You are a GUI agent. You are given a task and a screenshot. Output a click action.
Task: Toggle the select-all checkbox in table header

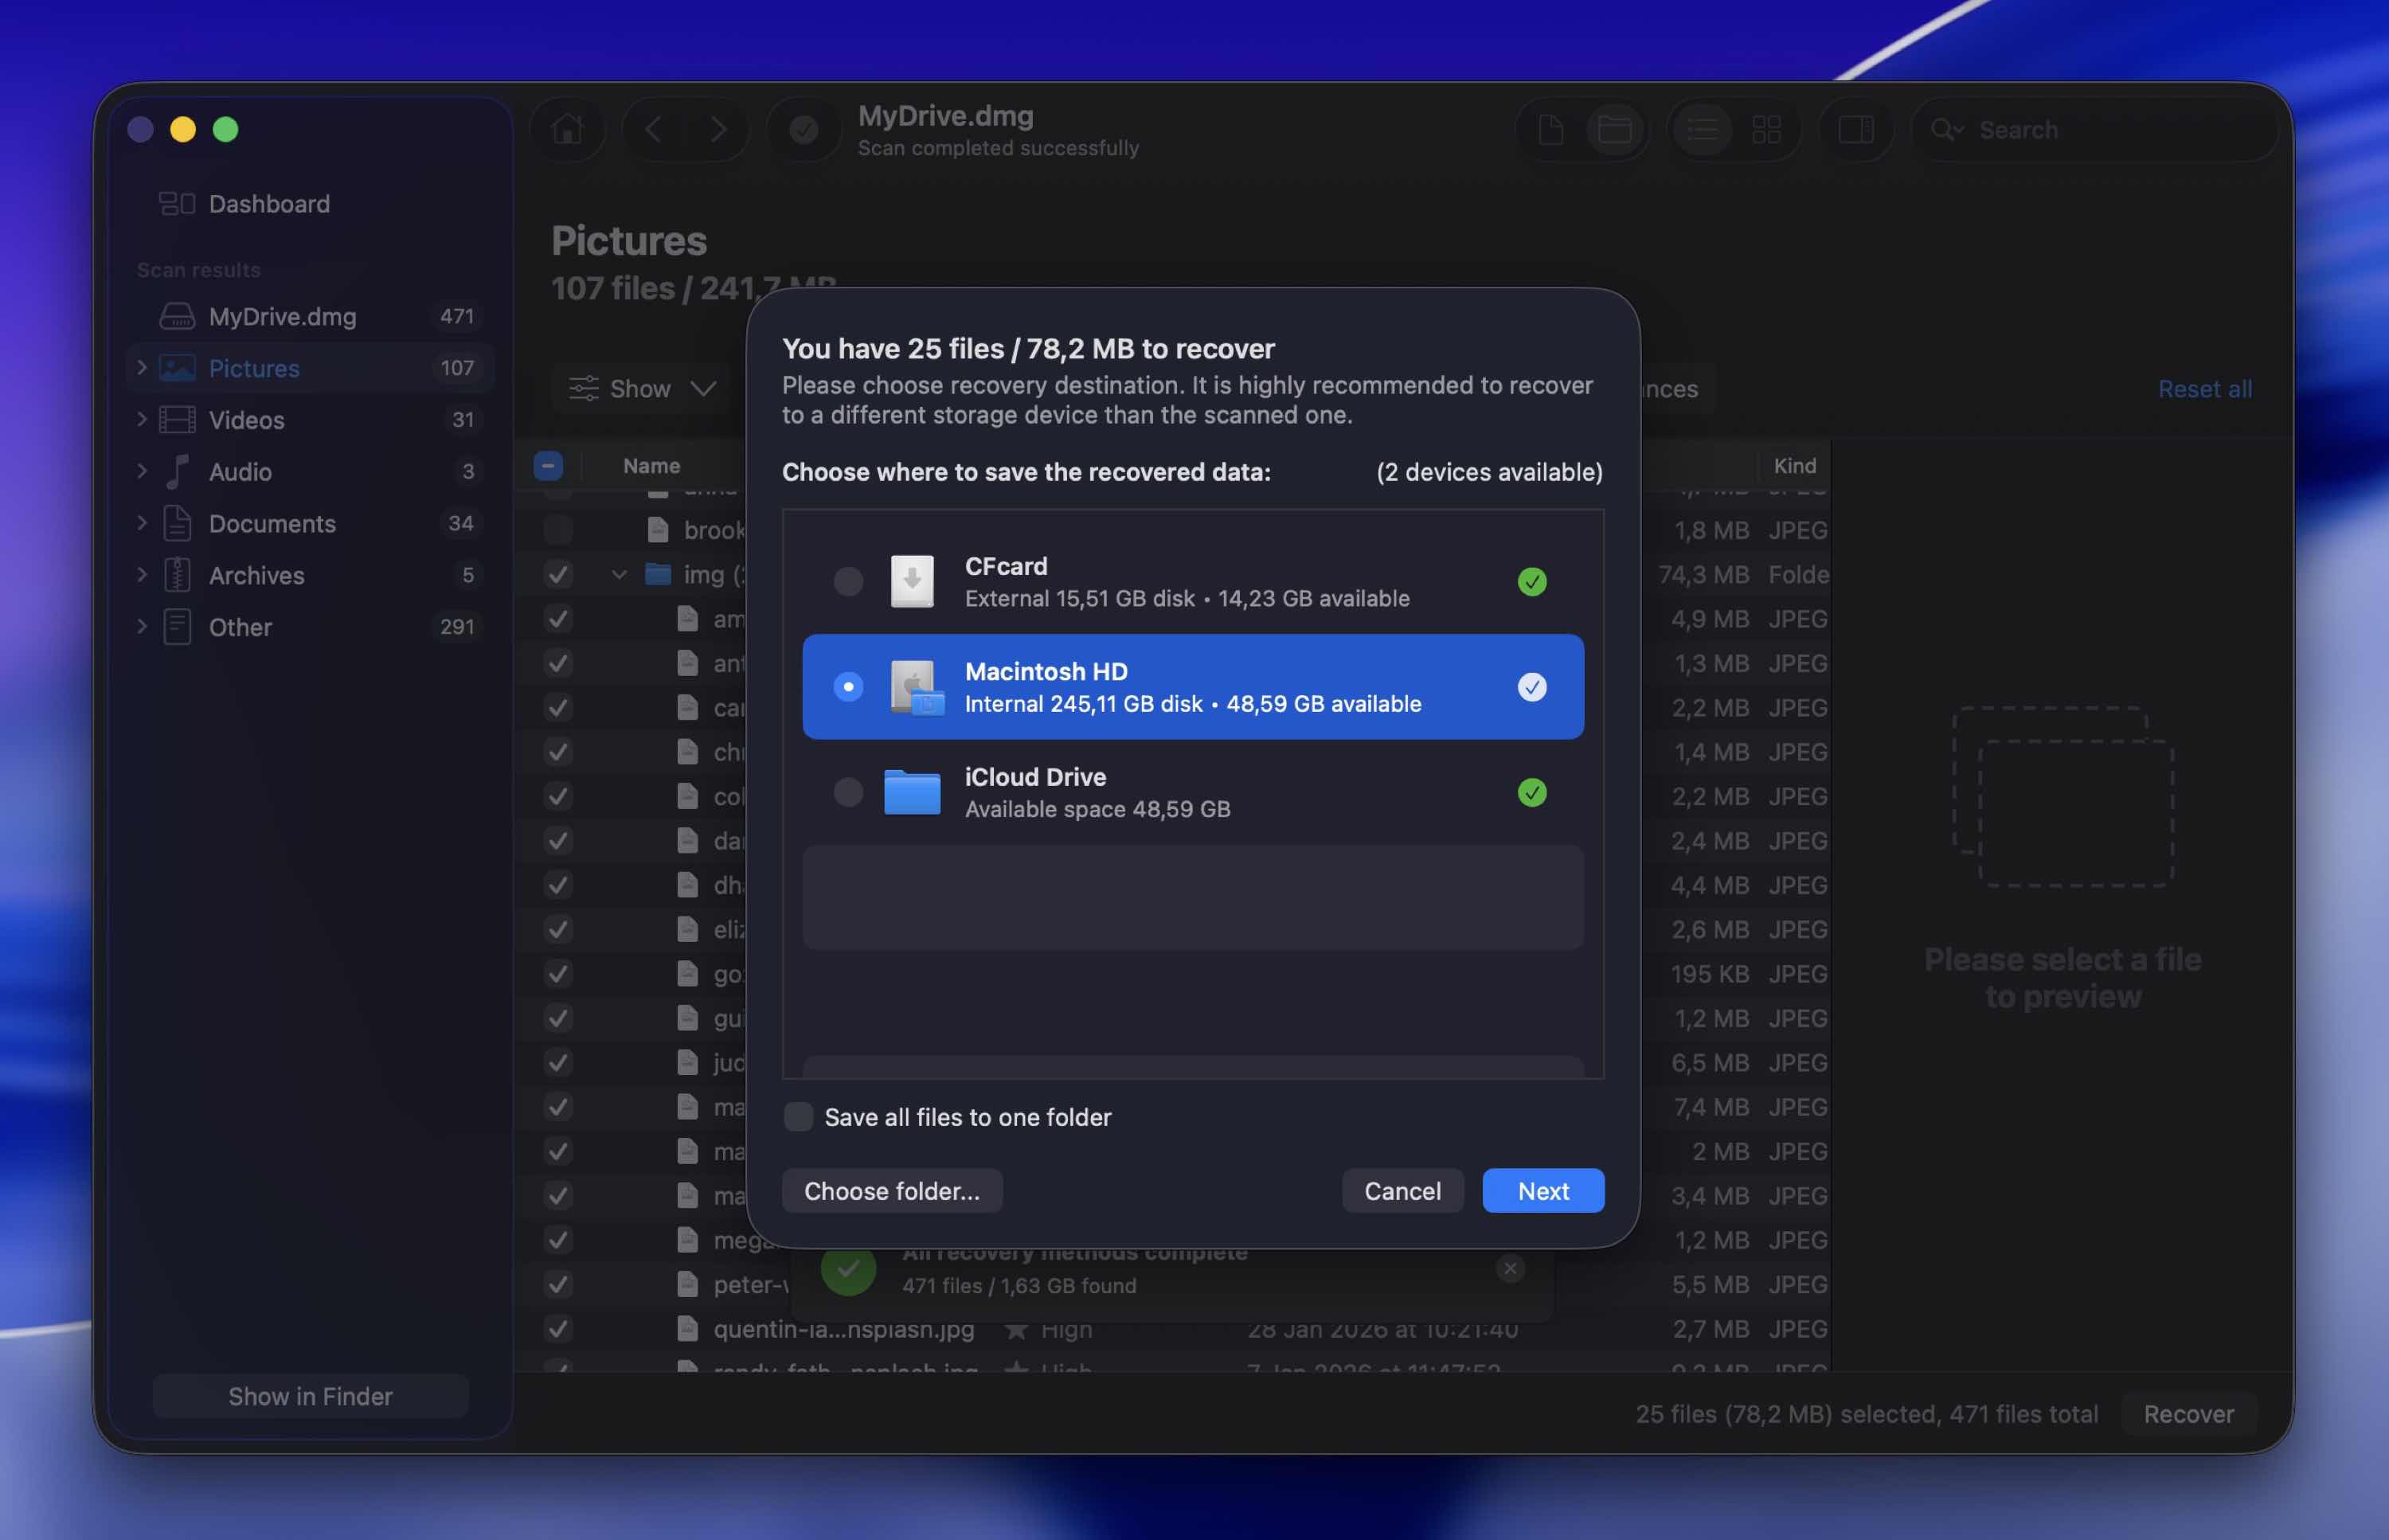(548, 466)
